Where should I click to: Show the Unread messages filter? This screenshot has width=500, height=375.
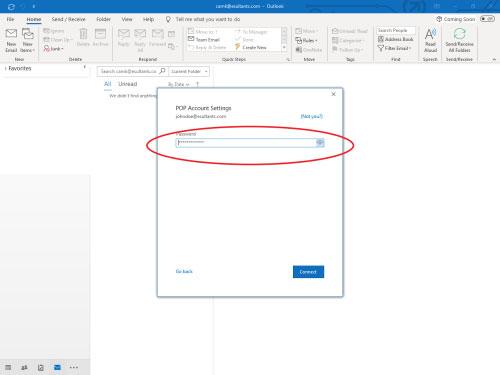(x=128, y=84)
